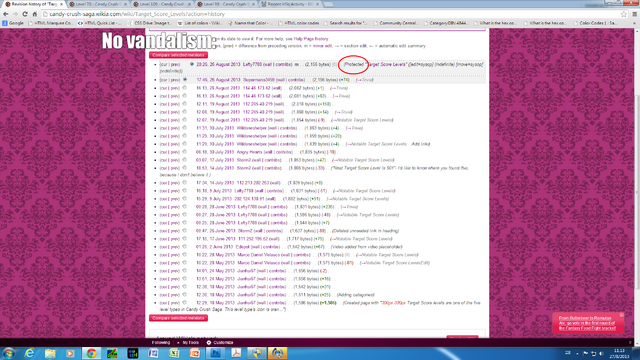Show hidden system tray icons arrow

click(x=577, y=353)
